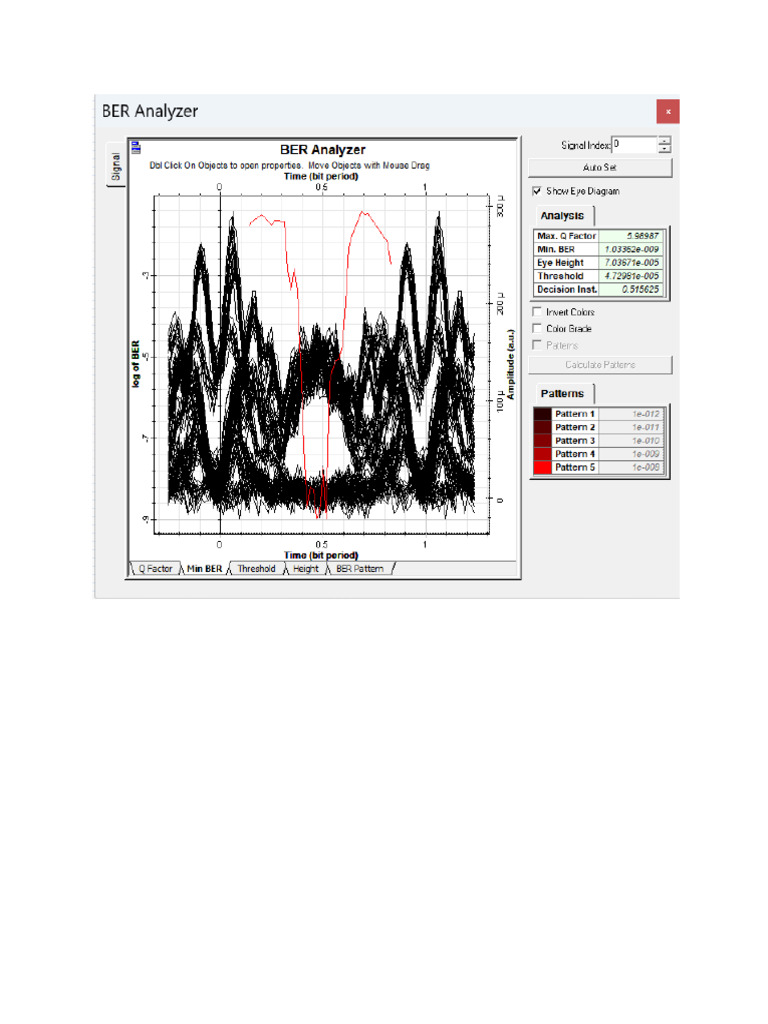Select the Patterns panel tab
Viewport: 768px width, 1024px height.
[562, 393]
